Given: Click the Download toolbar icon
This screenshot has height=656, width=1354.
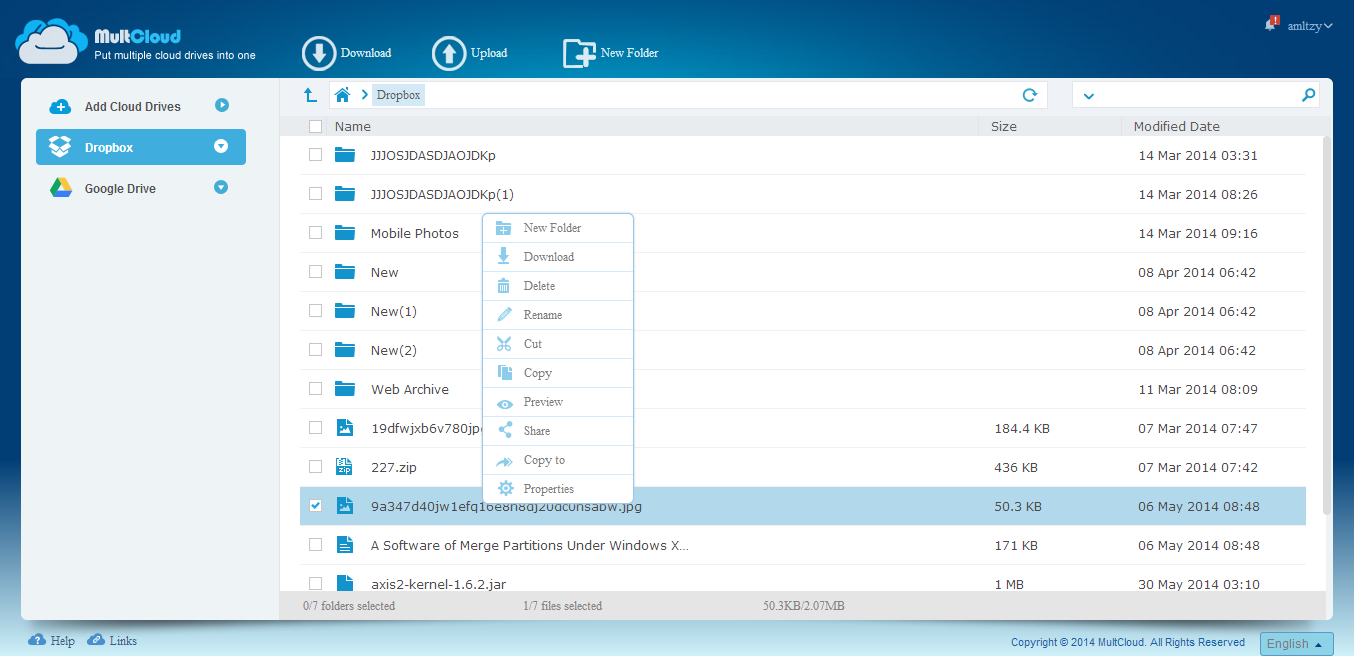Looking at the screenshot, I should tap(319, 54).
